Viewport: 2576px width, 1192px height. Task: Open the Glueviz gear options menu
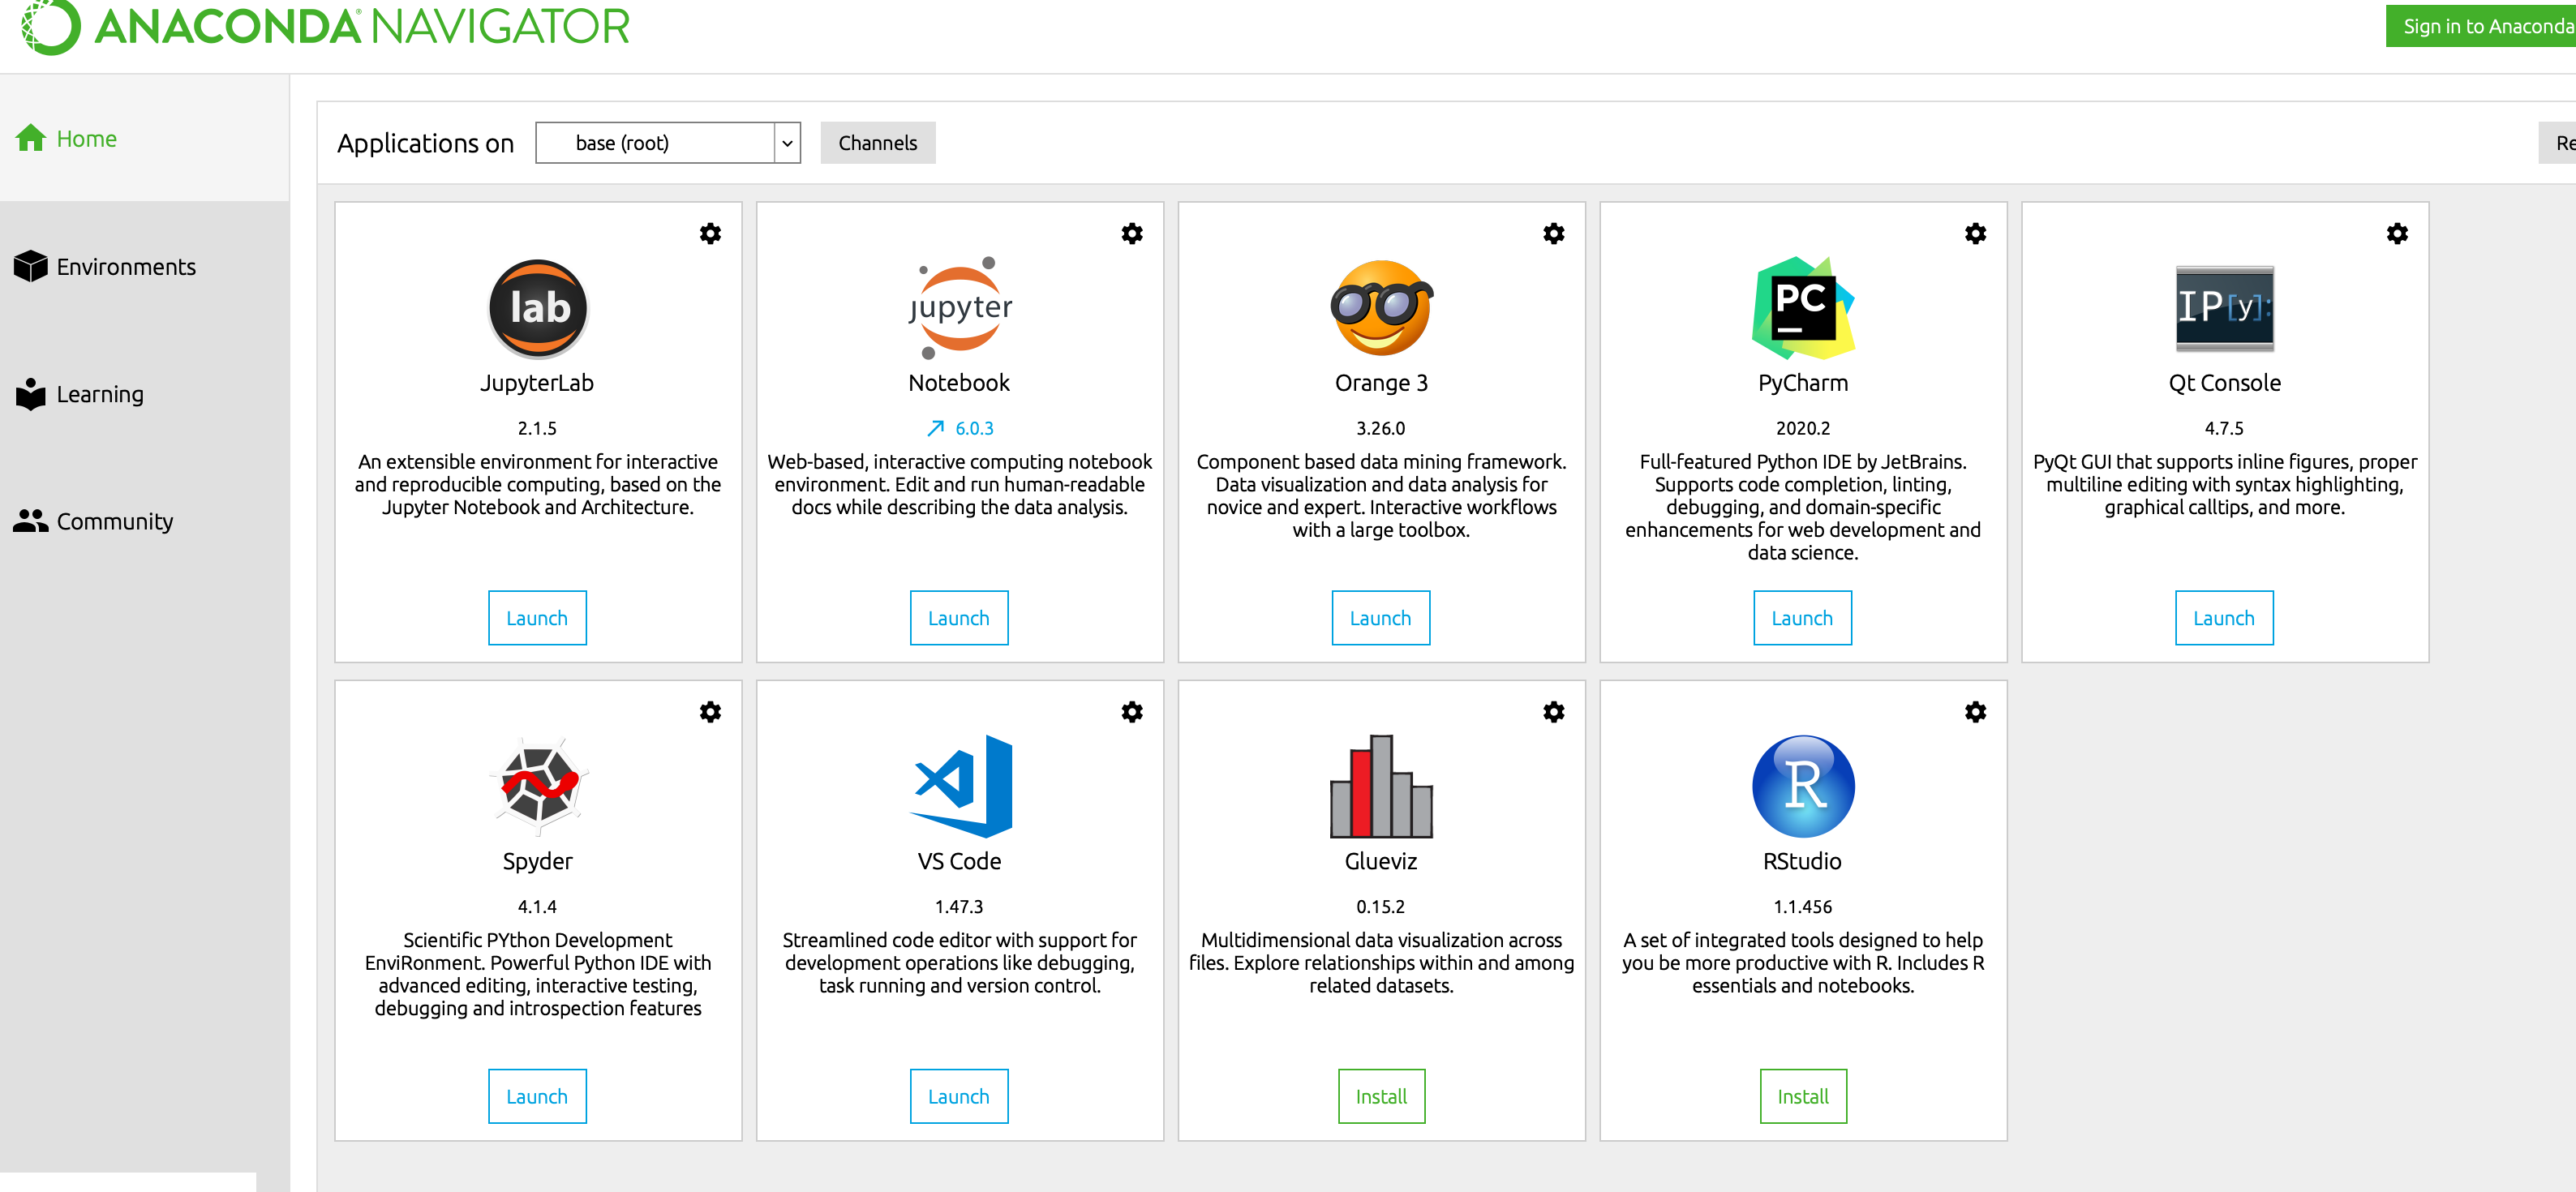[x=1553, y=712]
